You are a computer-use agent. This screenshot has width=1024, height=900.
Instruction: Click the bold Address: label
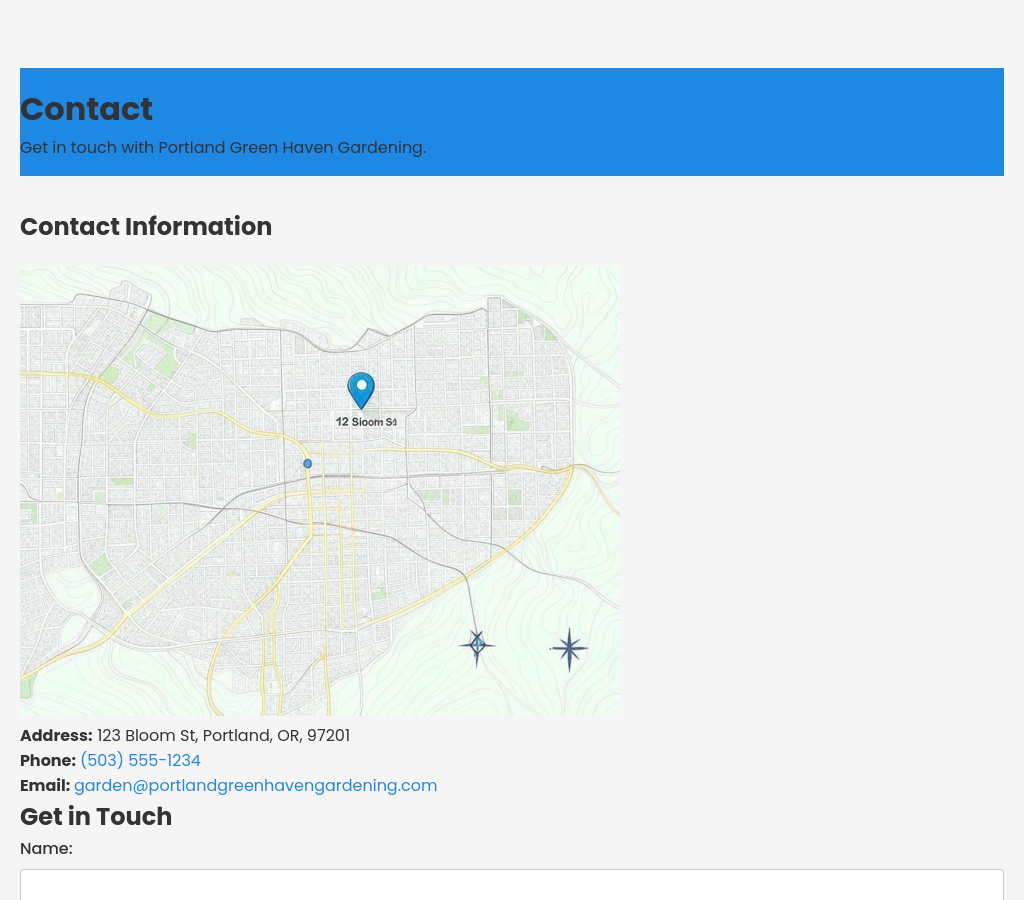pos(56,735)
